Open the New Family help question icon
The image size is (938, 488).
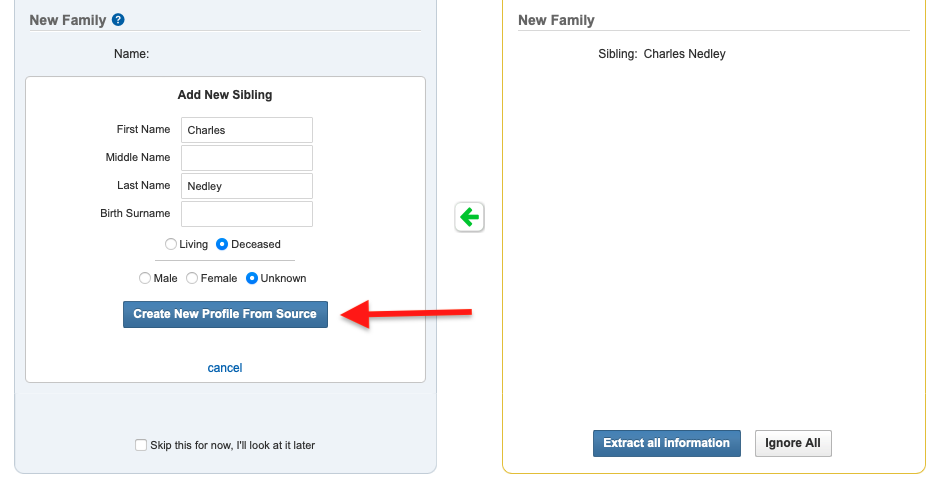click(118, 20)
